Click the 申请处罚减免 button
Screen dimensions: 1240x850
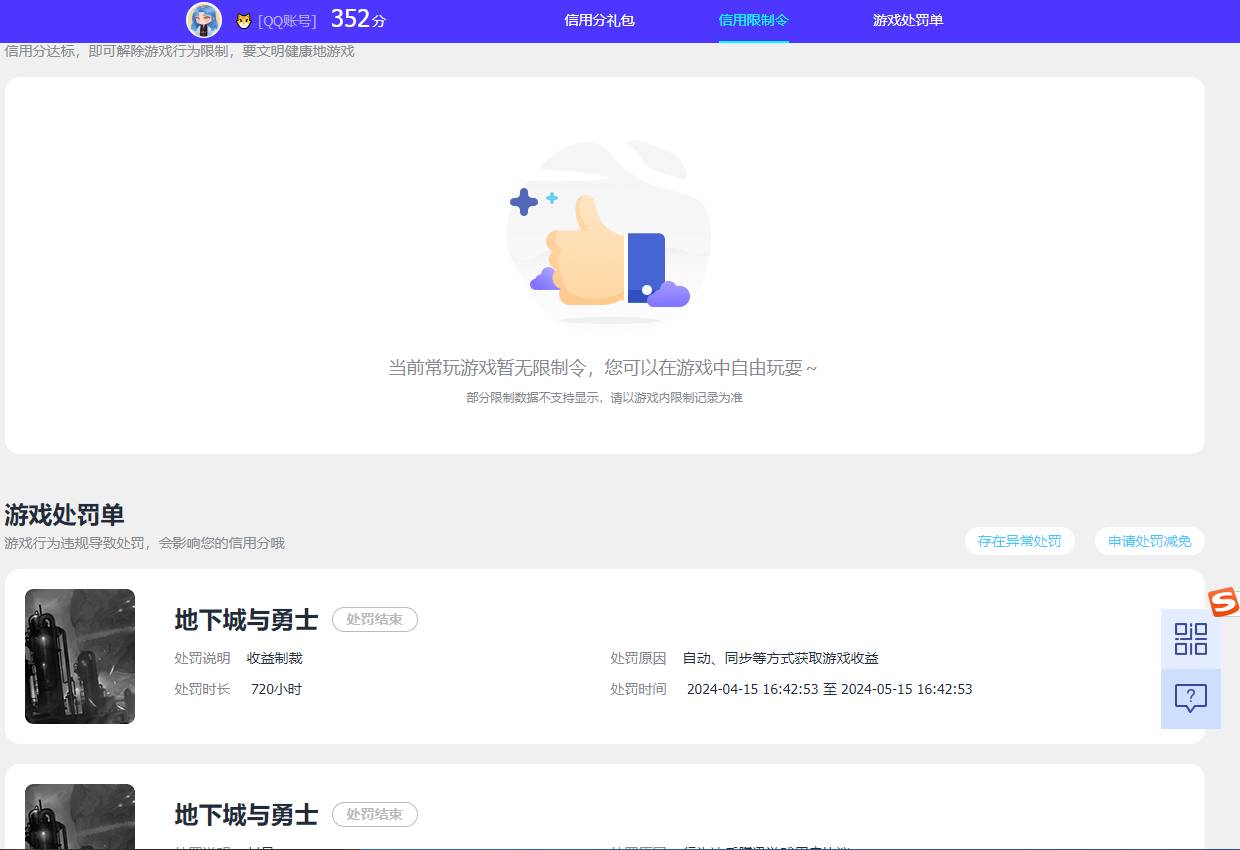click(1149, 540)
